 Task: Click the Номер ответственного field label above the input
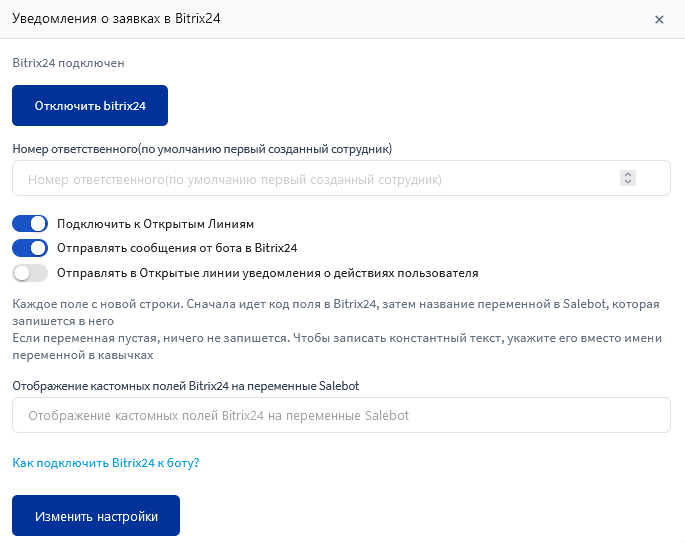(x=202, y=149)
